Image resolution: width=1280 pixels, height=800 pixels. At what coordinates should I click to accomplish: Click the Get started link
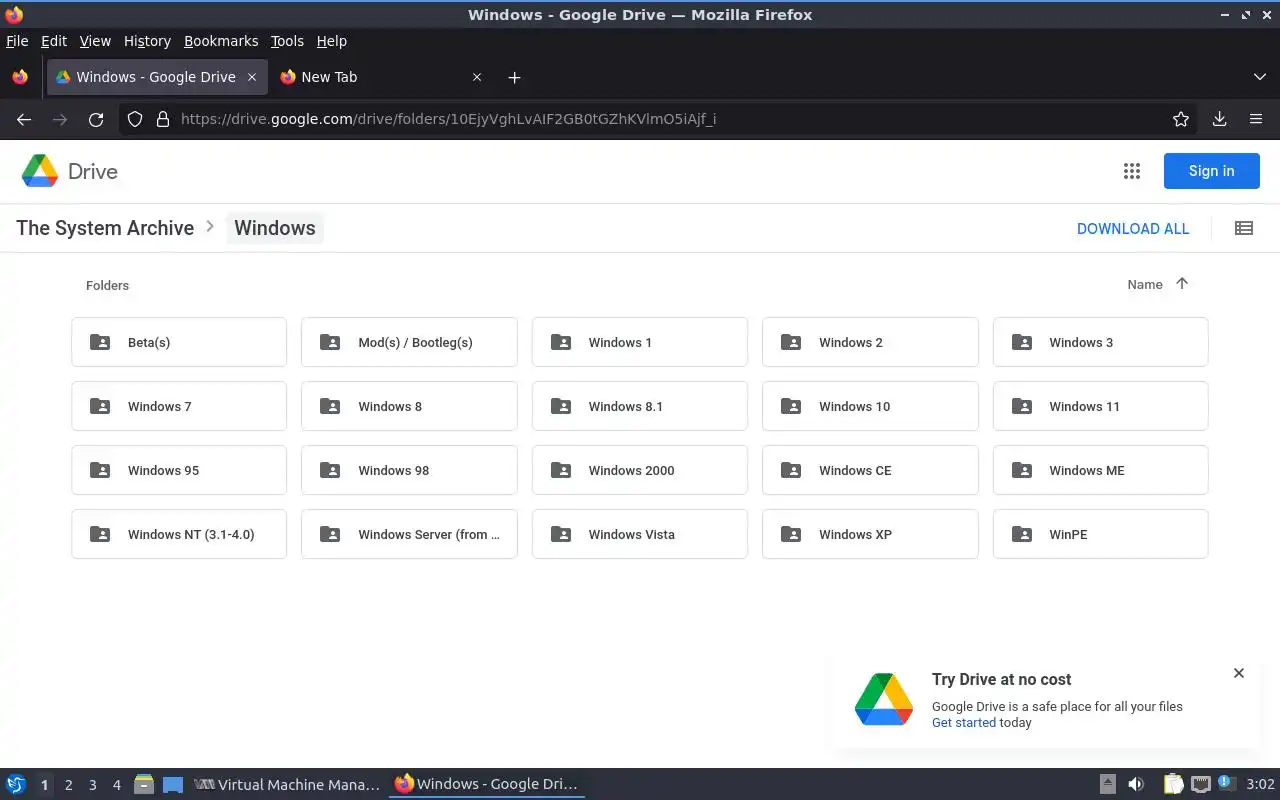coord(964,723)
